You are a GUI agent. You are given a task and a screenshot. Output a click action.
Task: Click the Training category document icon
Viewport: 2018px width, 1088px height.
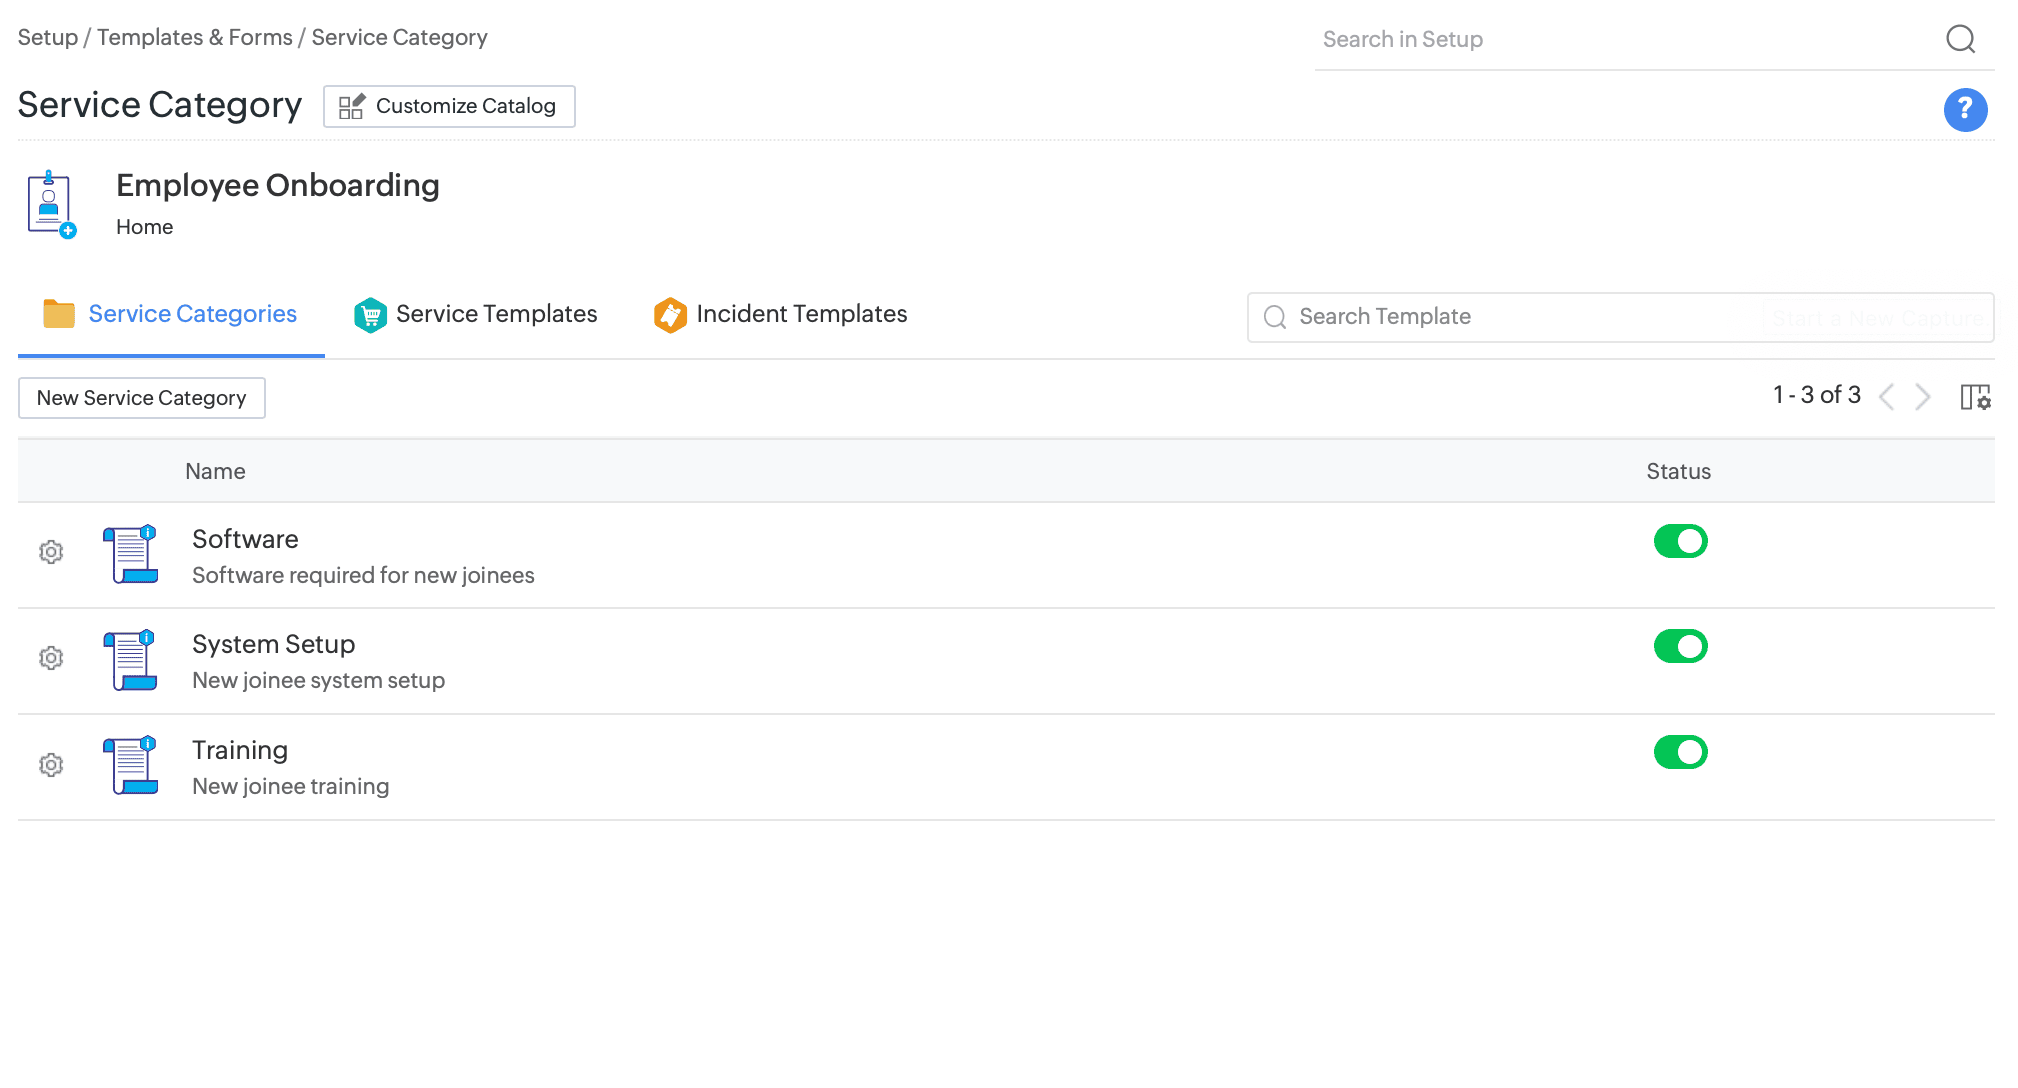tap(131, 765)
